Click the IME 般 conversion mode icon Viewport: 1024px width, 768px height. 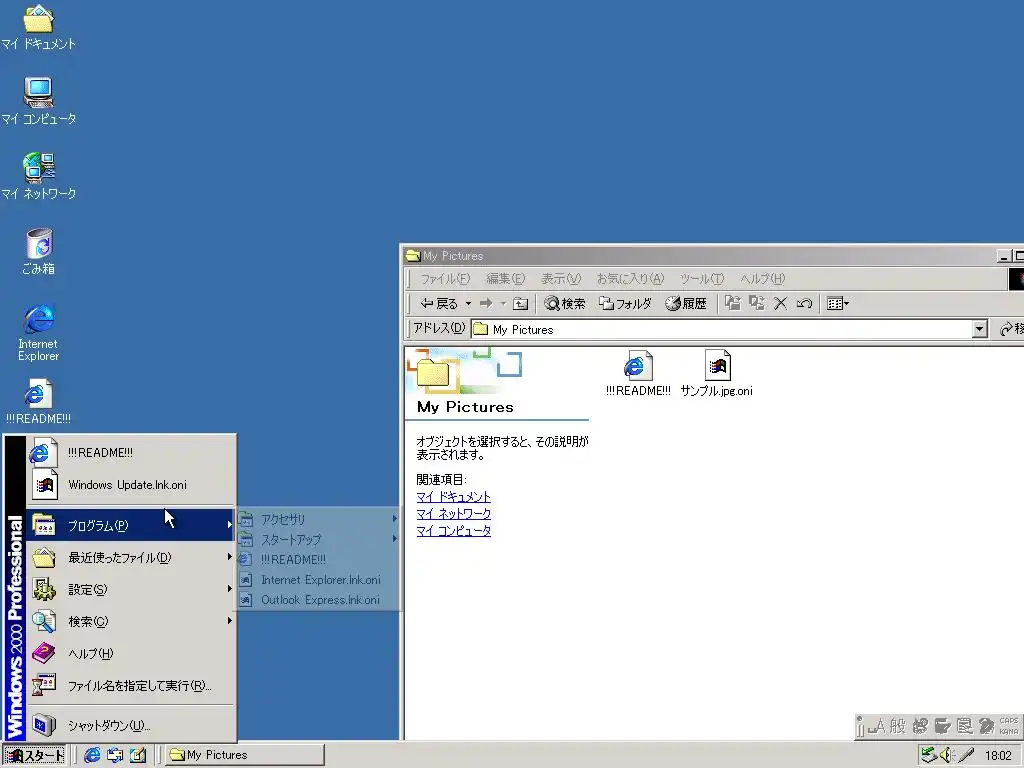898,726
